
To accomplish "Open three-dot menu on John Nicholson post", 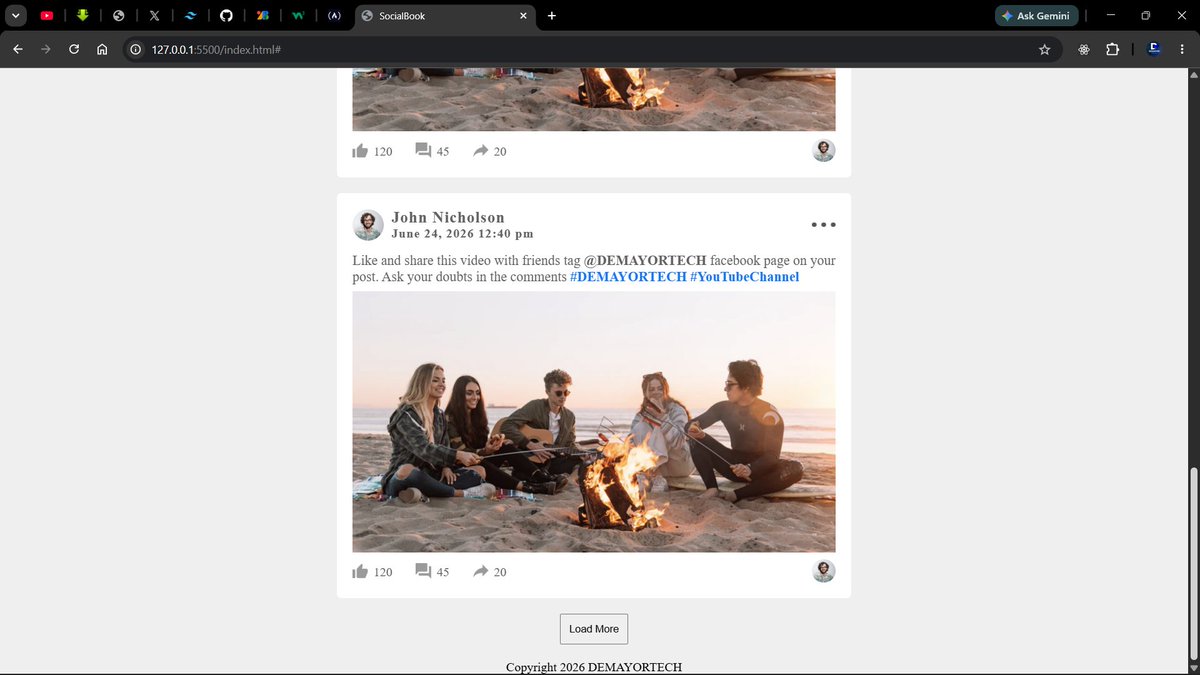I will [823, 225].
